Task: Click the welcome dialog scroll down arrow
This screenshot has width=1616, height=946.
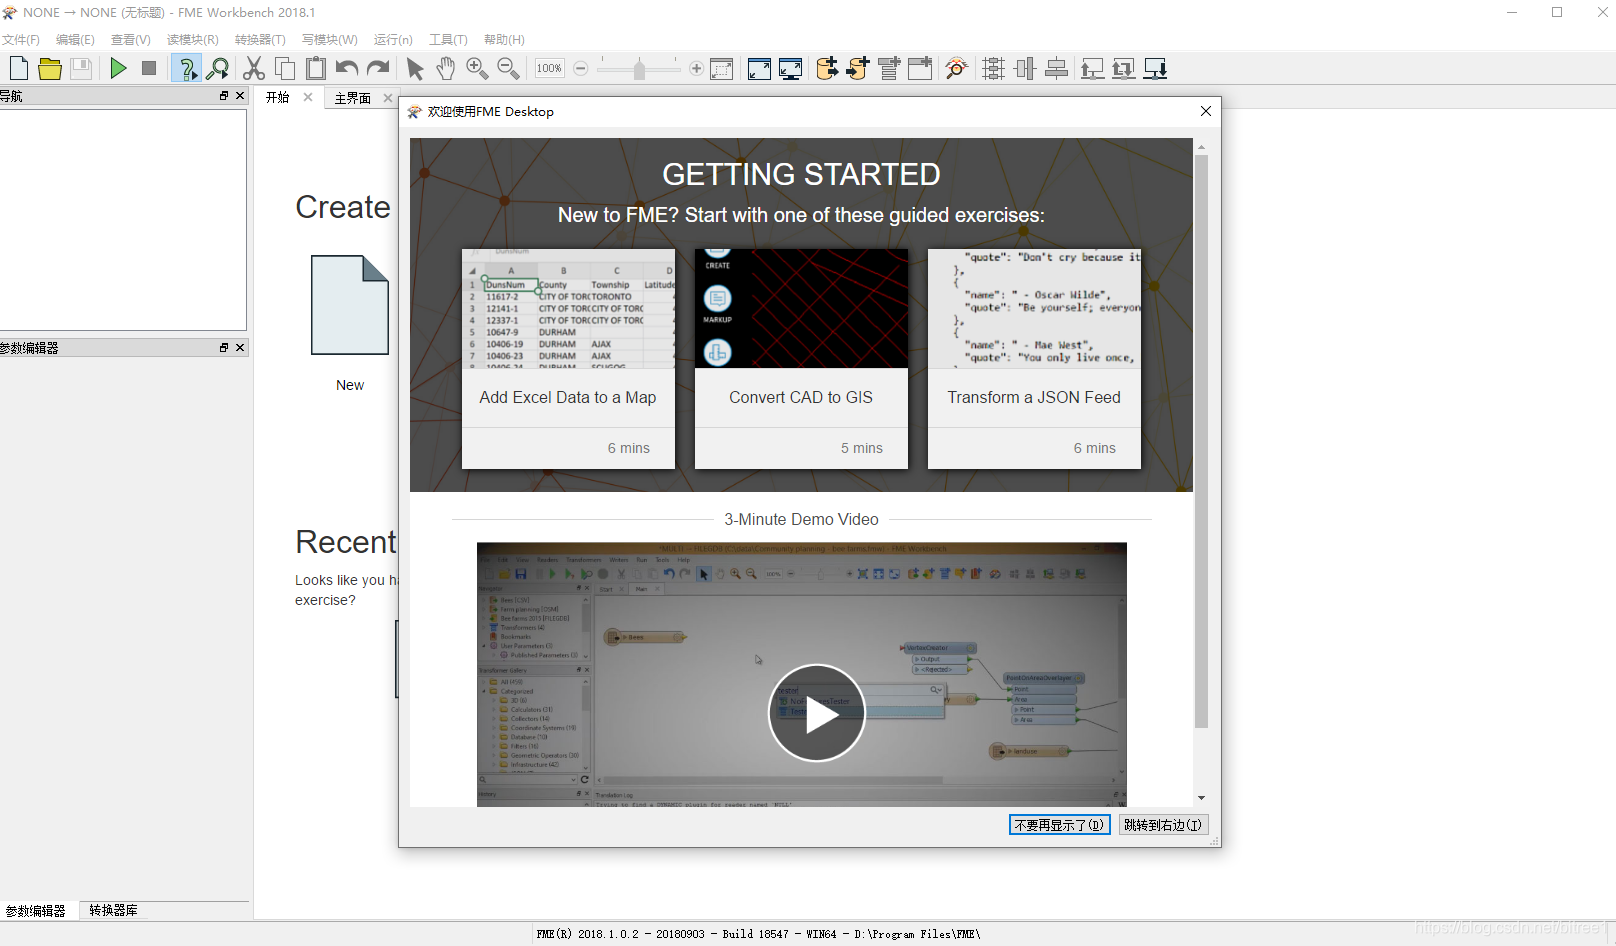Action: [1201, 798]
